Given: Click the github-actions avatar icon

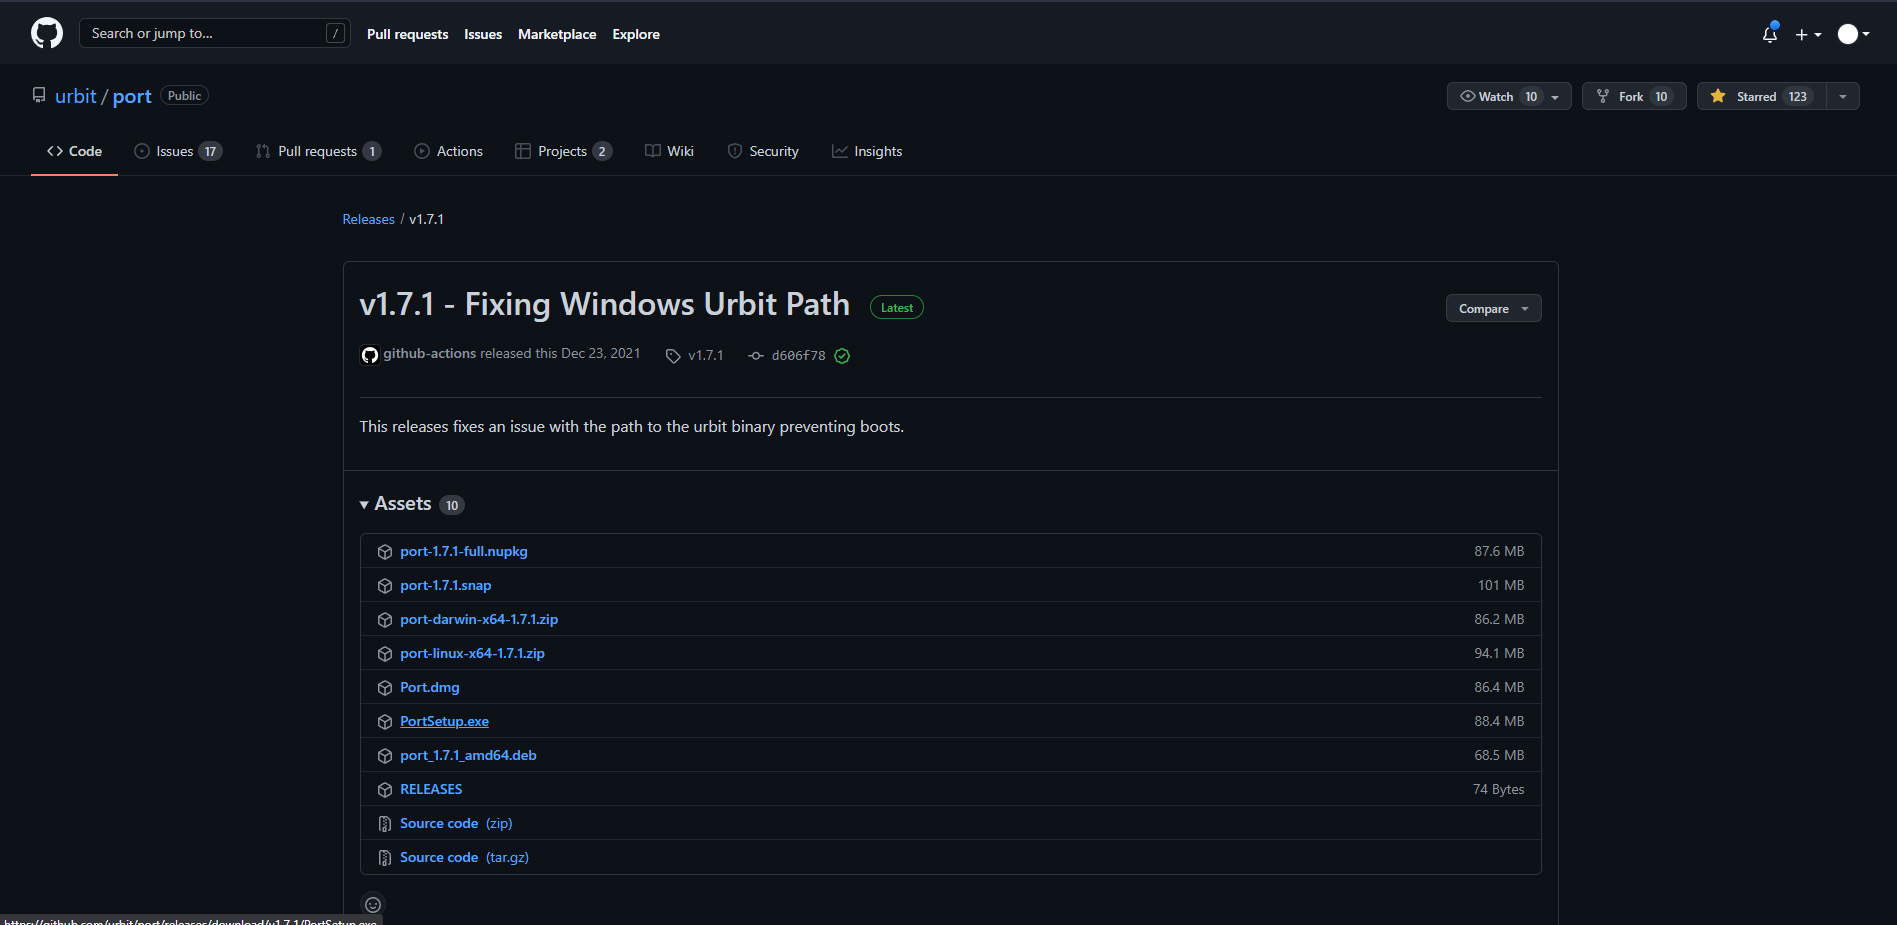Looking at the screenshot, I should pos(369,355).
